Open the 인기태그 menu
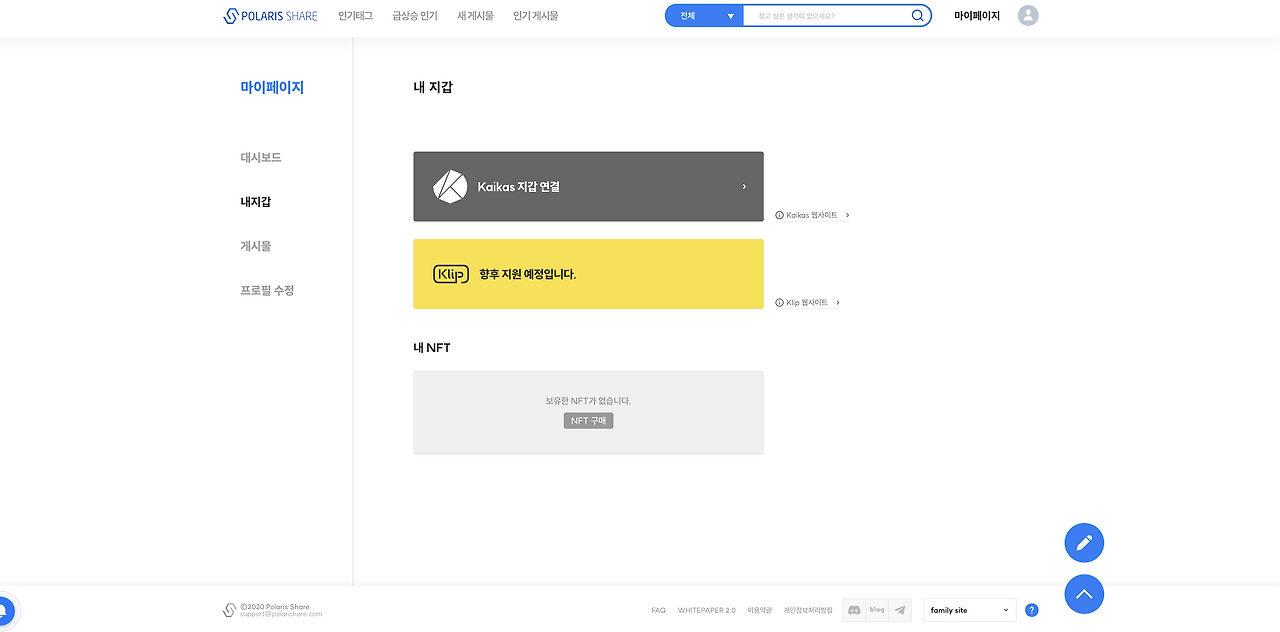 click(355, 16)
